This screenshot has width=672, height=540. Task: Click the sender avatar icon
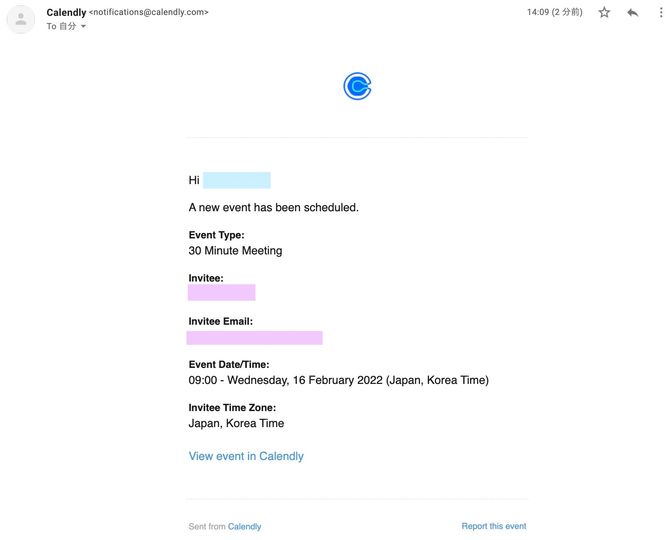pyautogui.click(x=21, y=19)
